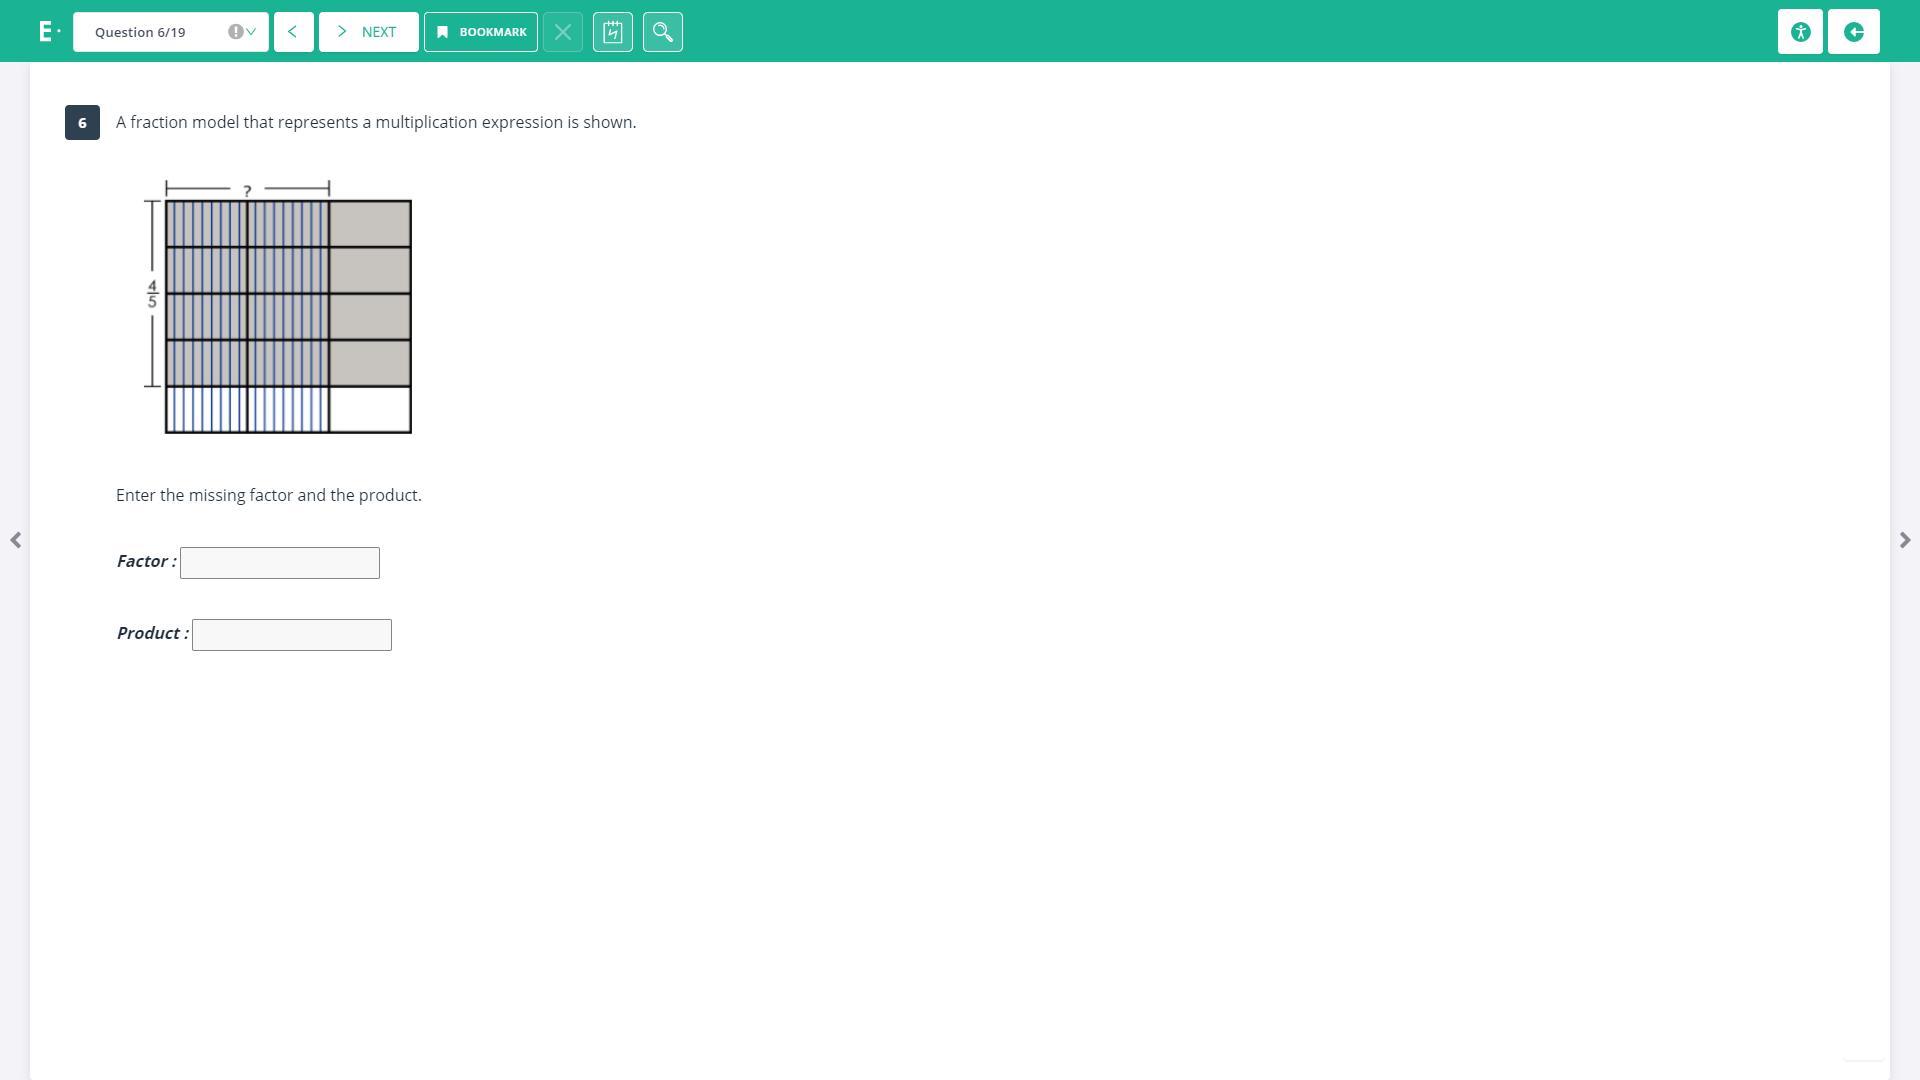Open accessibility options

coord(1799,32)
